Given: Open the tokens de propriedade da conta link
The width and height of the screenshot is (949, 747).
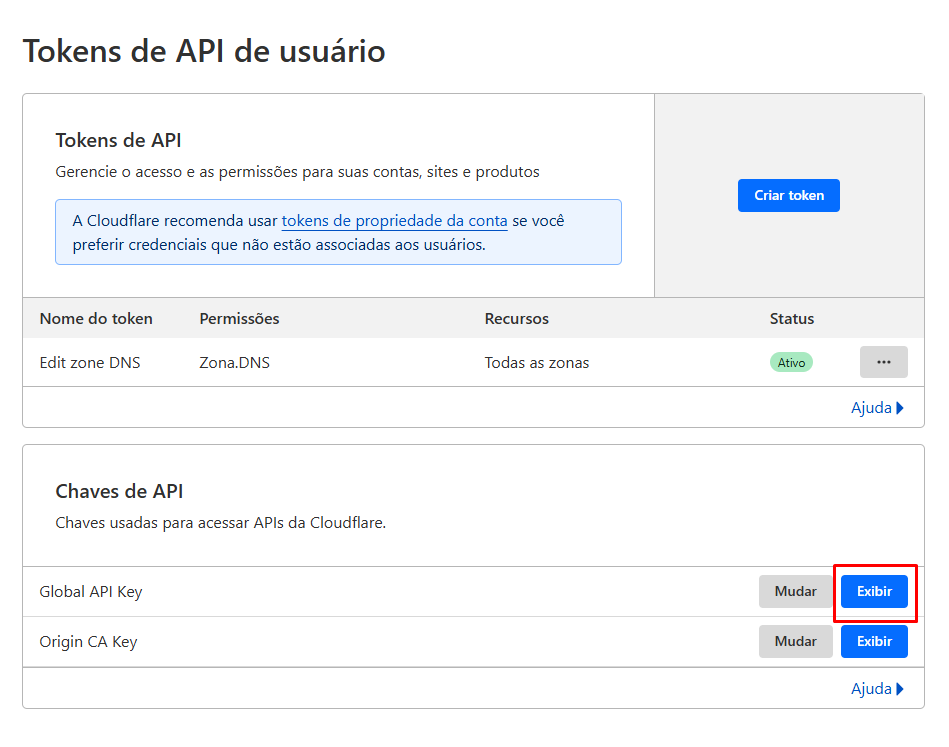Looking at the screenshot, I should [394, 221].
